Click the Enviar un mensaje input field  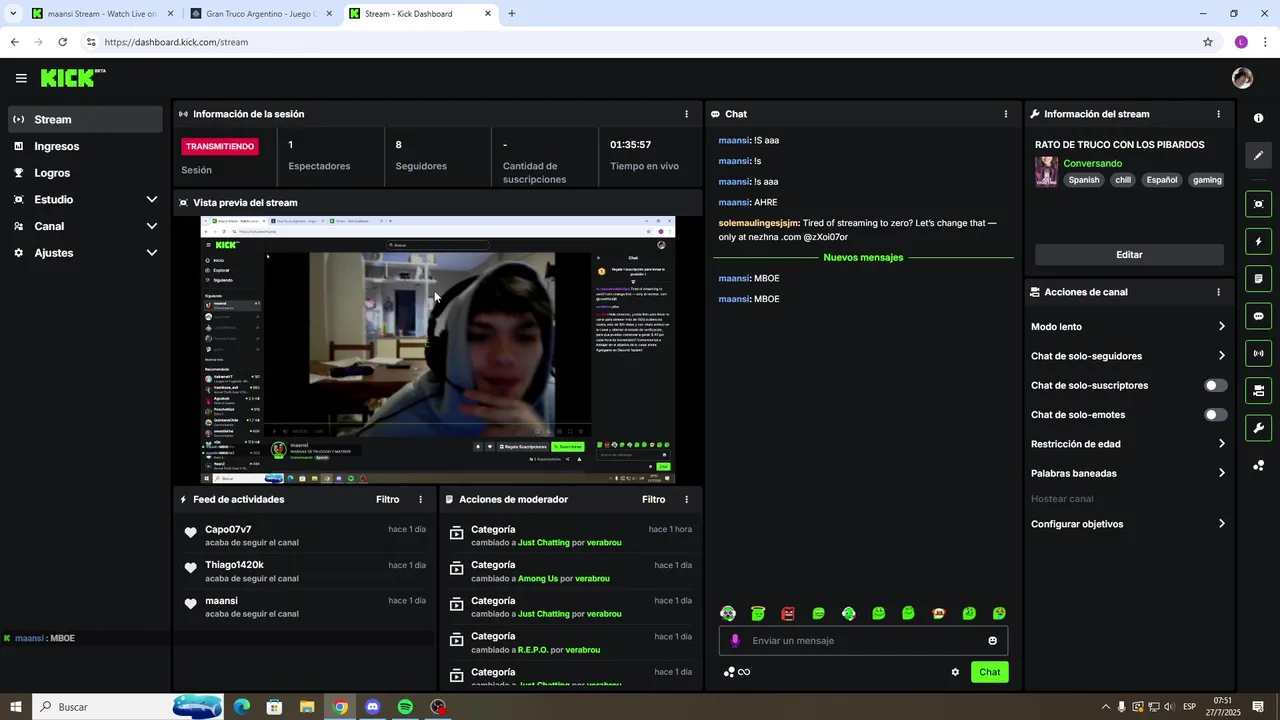863,641
